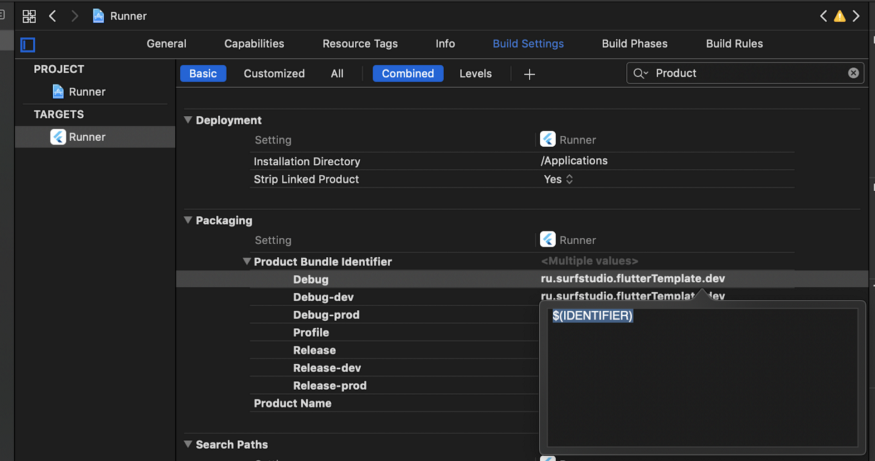Viewport: 875px width, 461px height.
Task: Open Strip Linked Product Yes dropdown
Action: point(558,180)
